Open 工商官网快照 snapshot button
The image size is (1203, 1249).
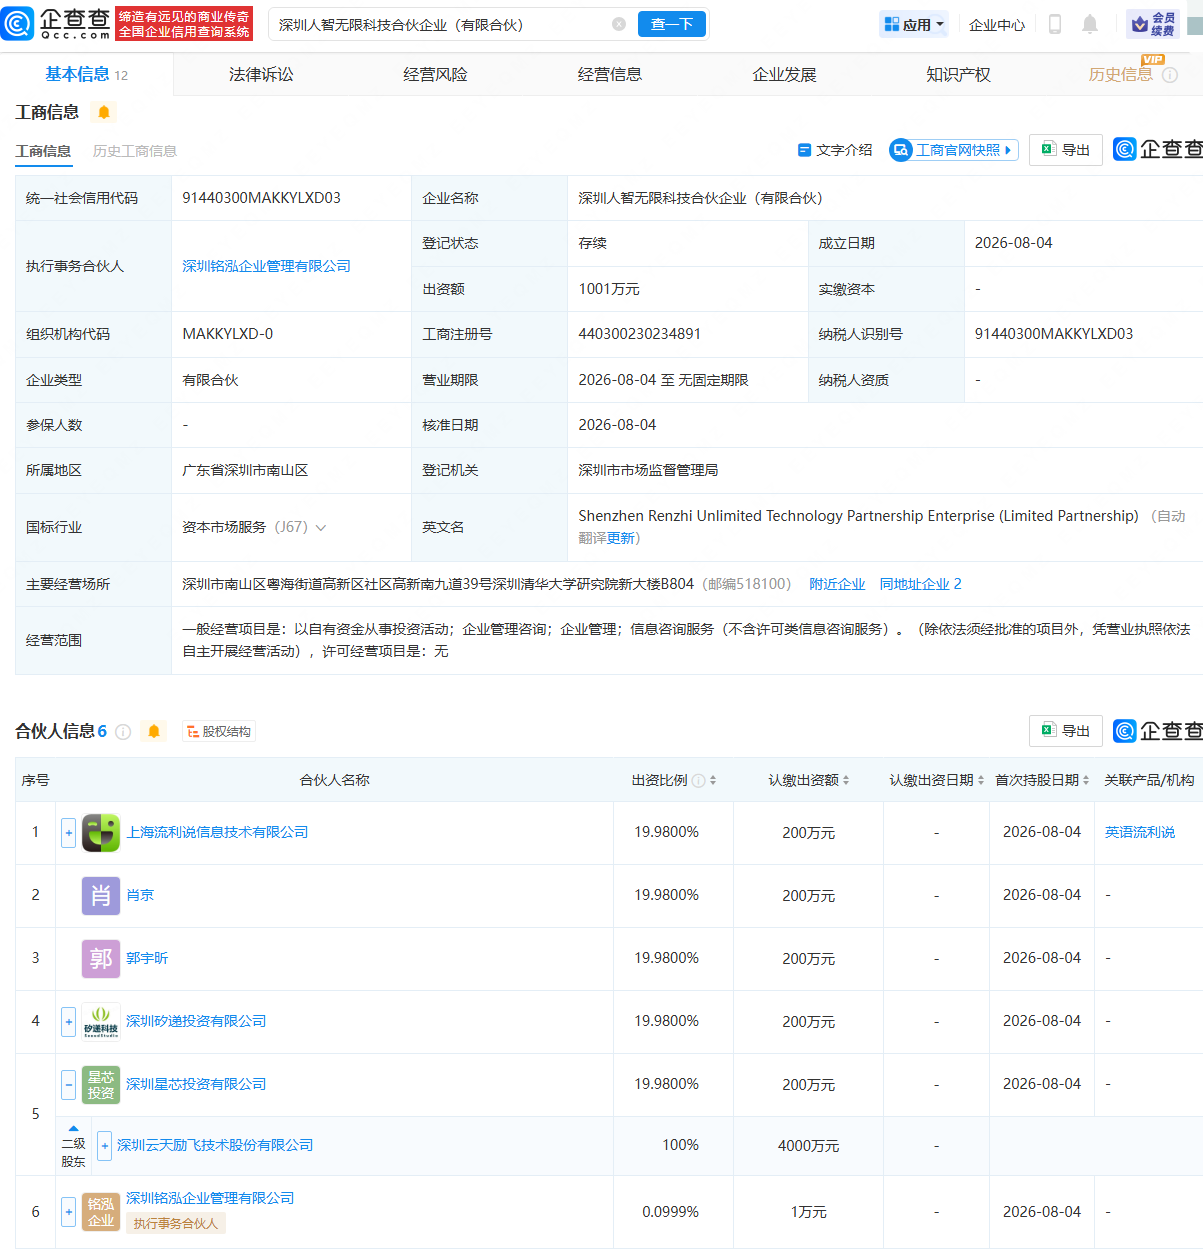[954, 150]
